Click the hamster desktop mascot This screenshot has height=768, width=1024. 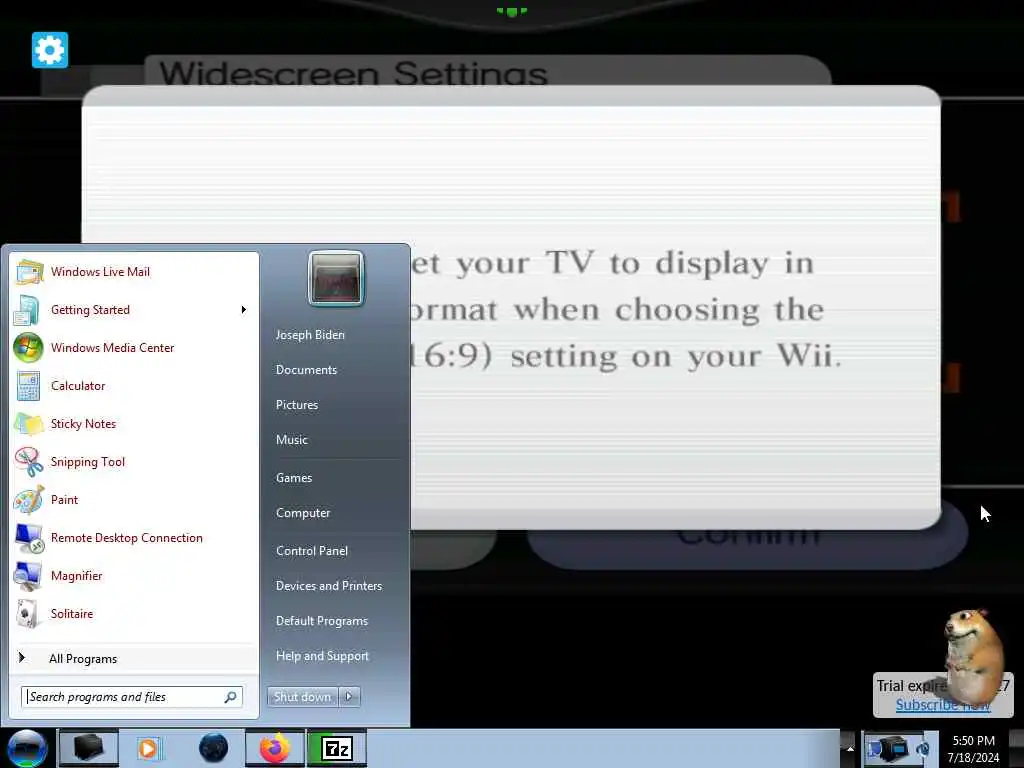coord(973,656)
